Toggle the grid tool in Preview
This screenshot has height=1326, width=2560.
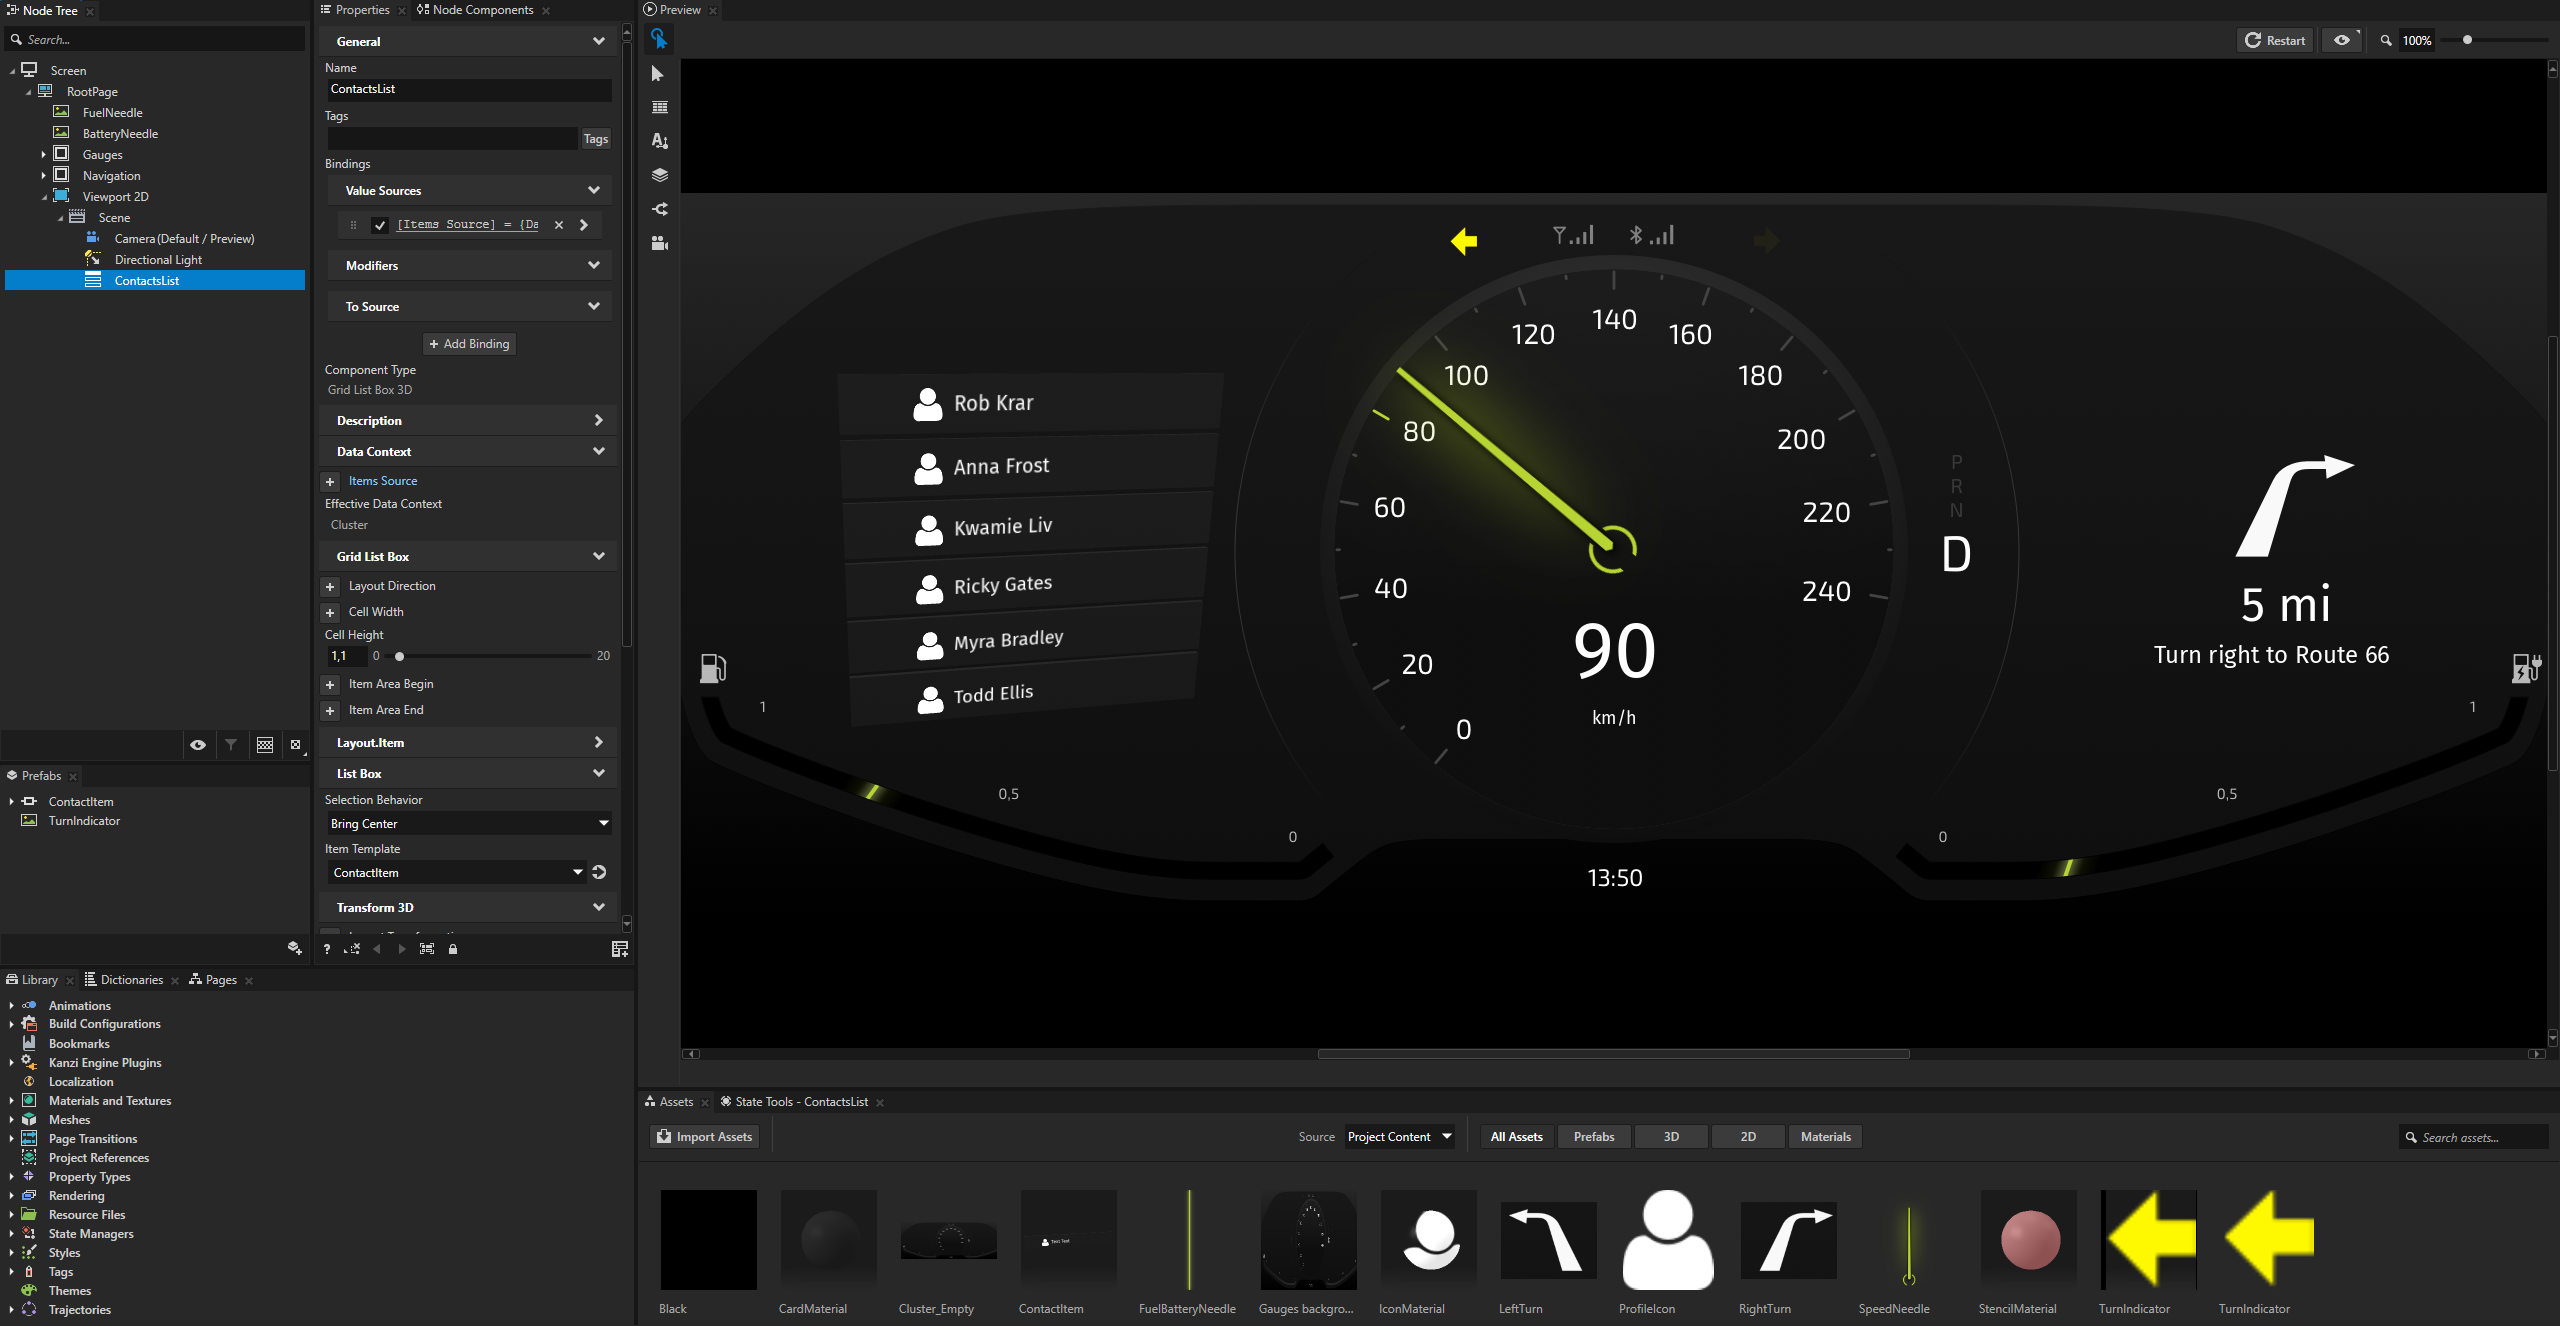[659, 108]
